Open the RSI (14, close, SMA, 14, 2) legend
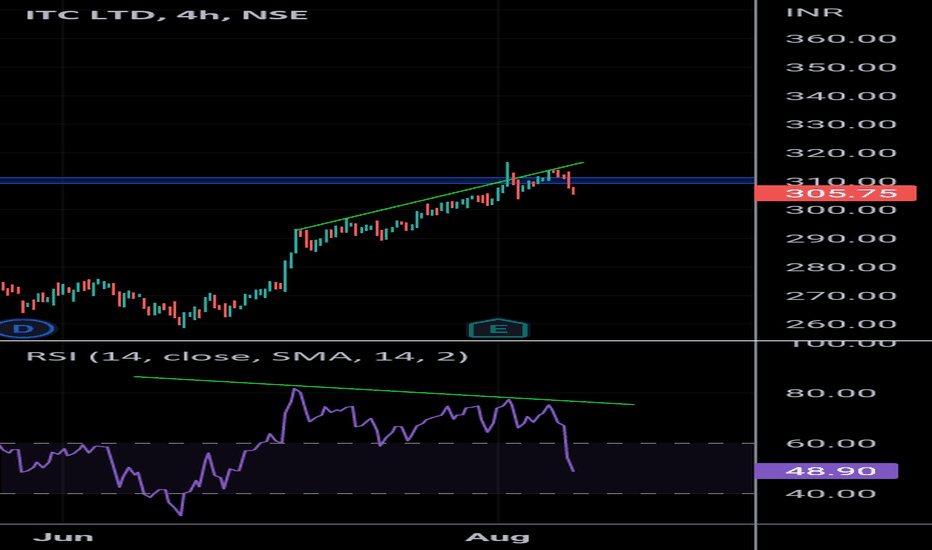The width and height of the screenshot is (932, 550). [247, 356]
